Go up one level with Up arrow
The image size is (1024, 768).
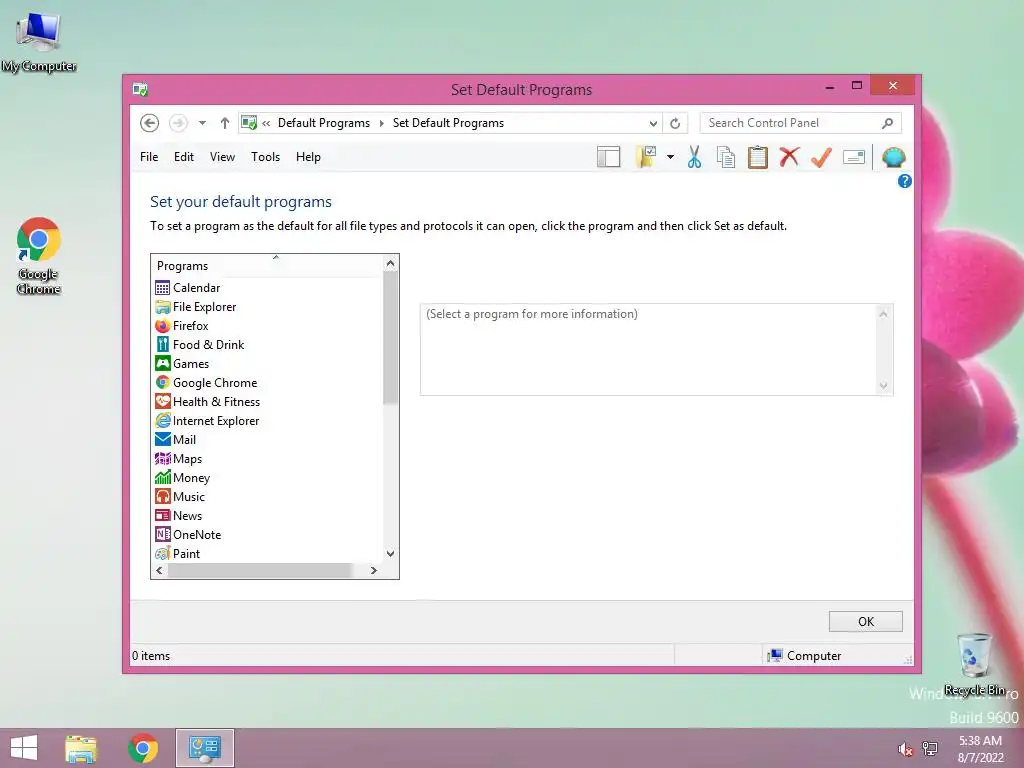click(225, 123)
